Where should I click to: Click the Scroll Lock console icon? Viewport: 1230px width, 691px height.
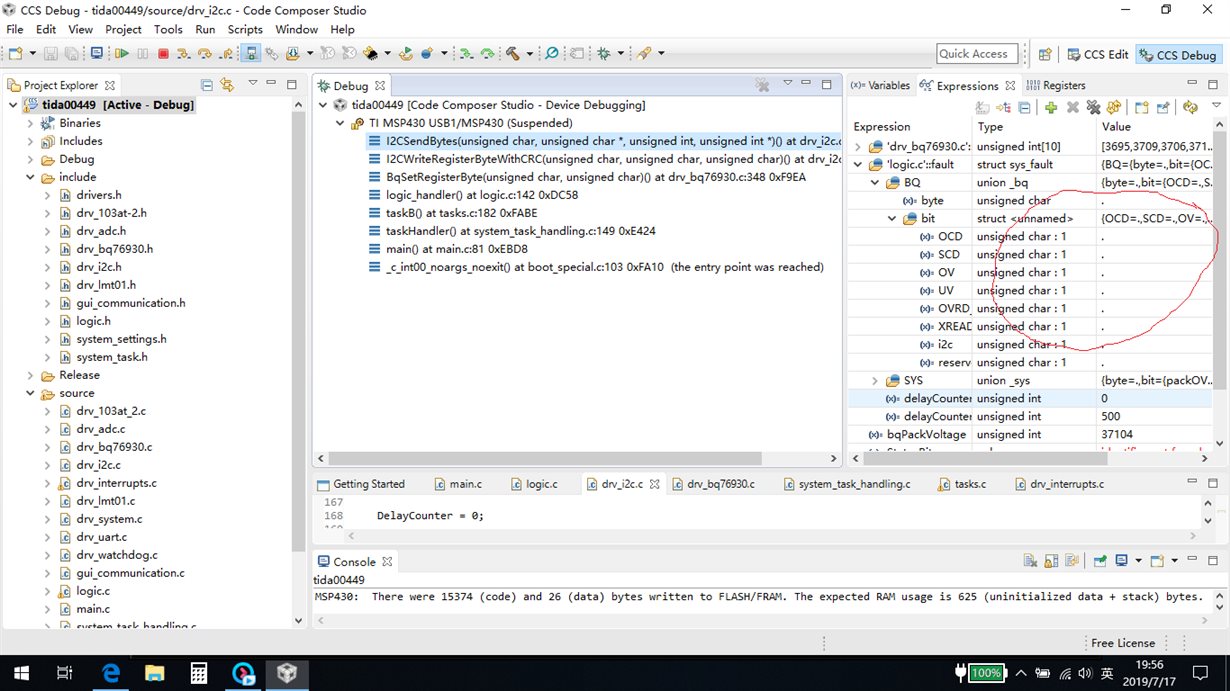point(1051,561)
